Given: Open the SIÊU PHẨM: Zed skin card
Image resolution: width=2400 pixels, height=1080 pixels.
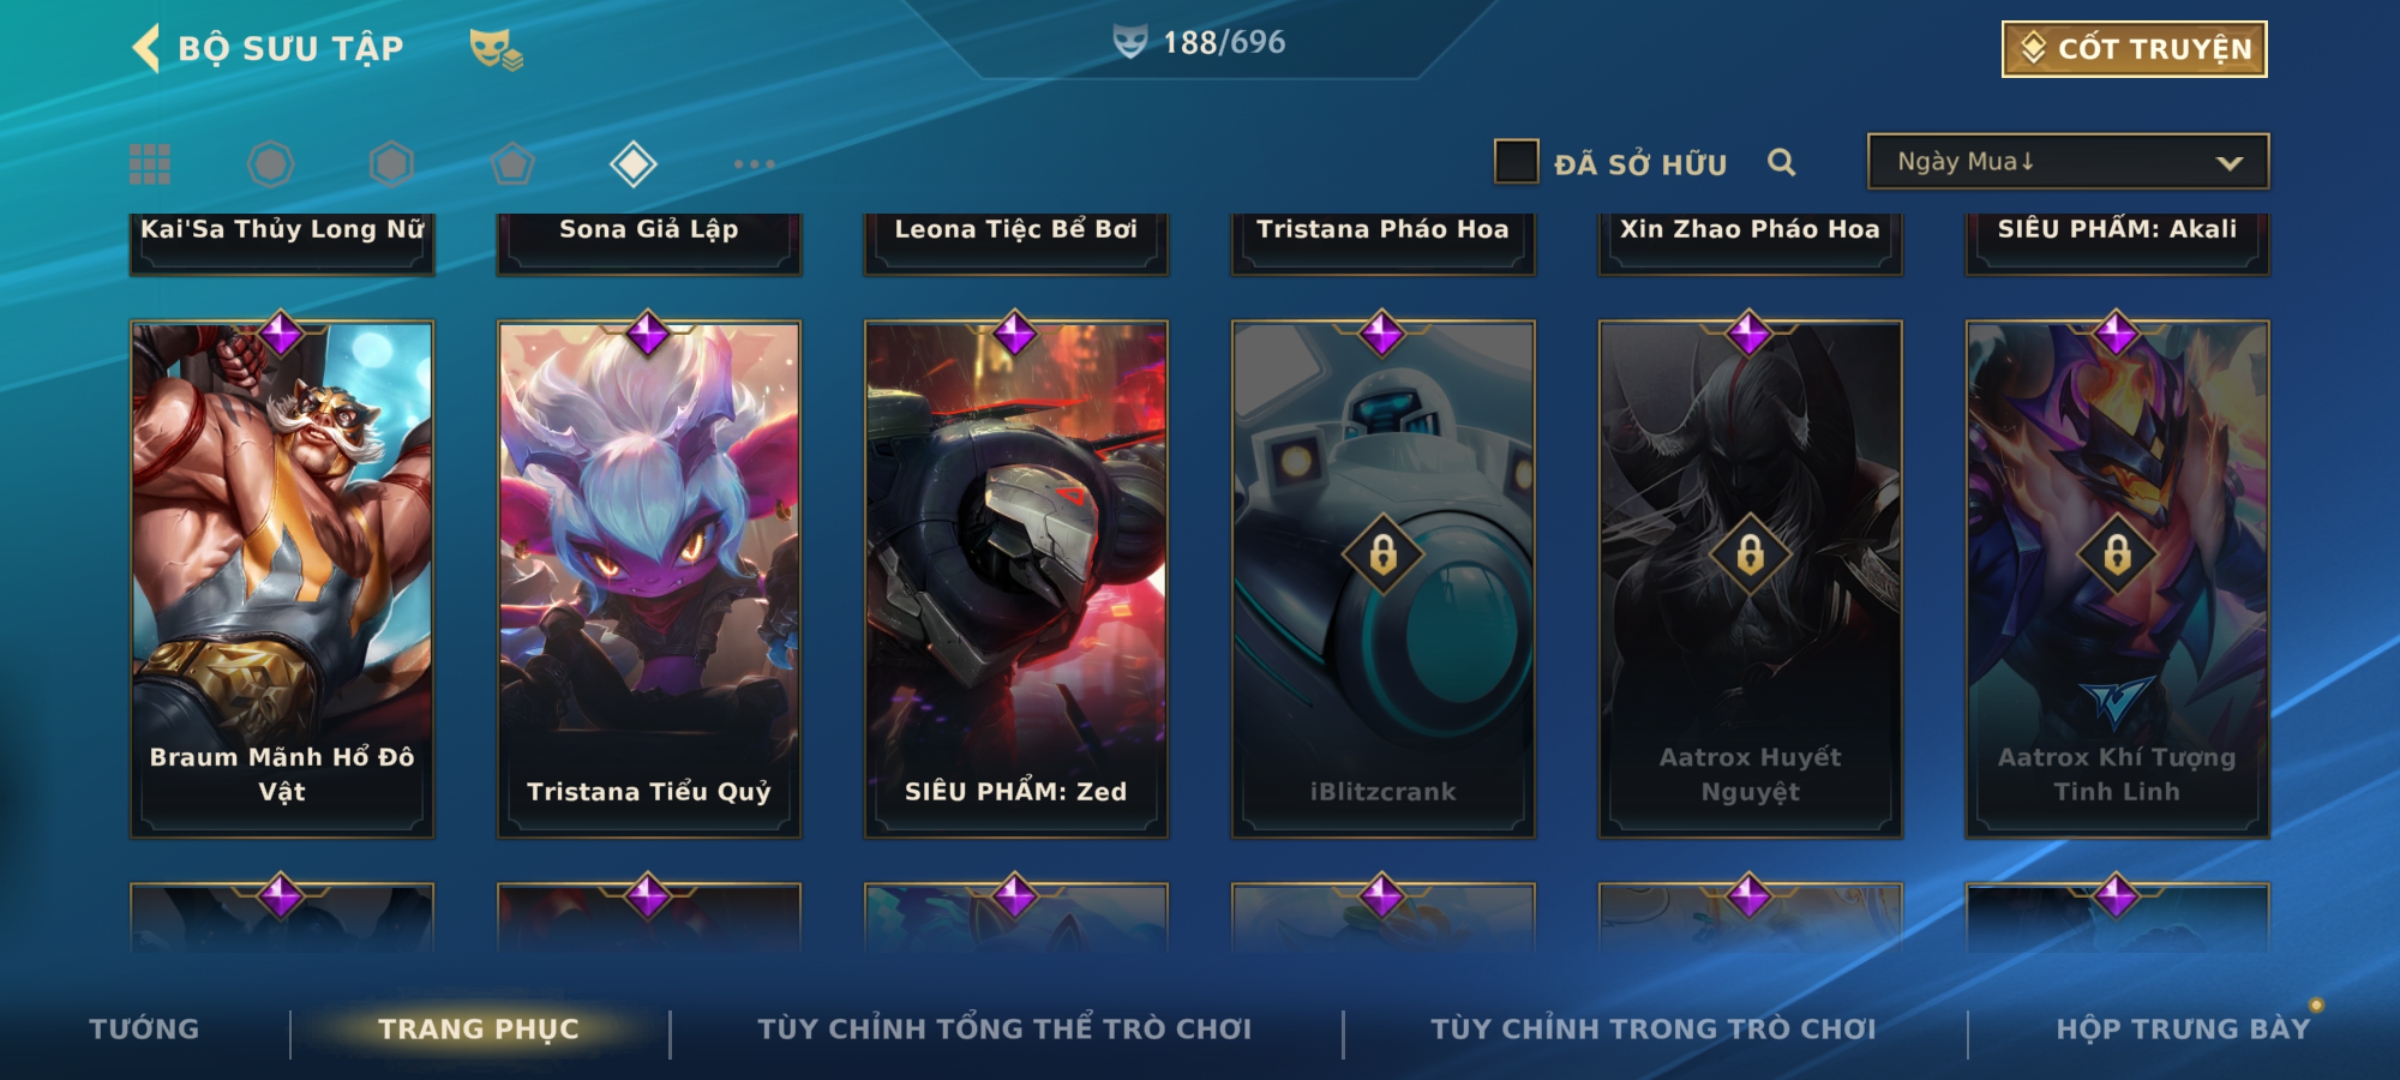Looking at the screenshot, I should tap(1016, 579).
